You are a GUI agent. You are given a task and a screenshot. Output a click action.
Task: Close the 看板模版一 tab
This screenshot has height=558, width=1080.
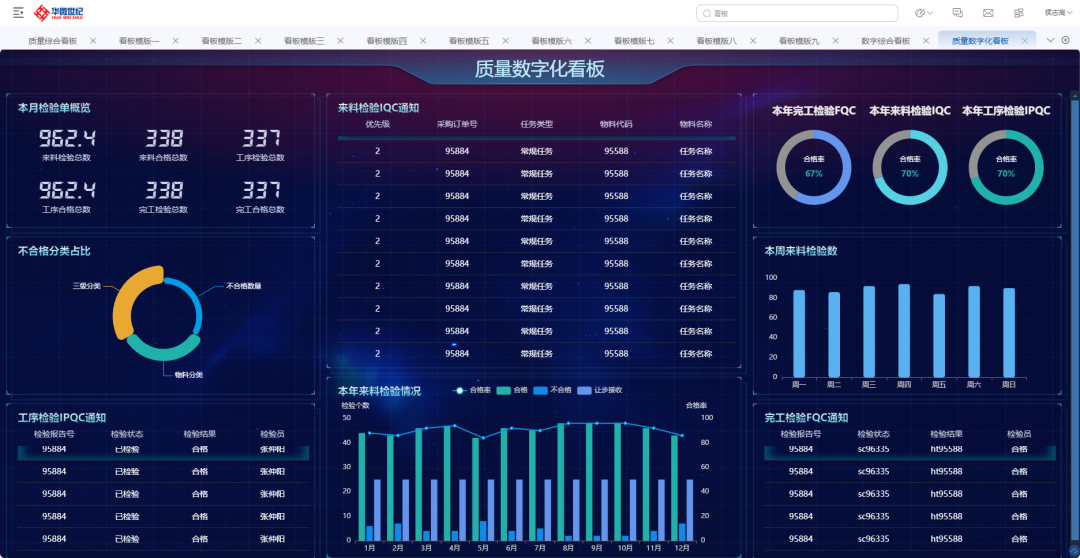175,41
